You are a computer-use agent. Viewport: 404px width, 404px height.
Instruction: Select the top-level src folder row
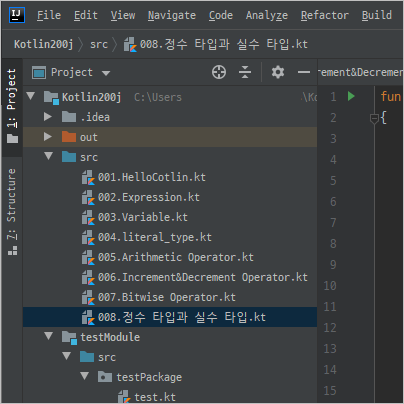pos(170,157)
